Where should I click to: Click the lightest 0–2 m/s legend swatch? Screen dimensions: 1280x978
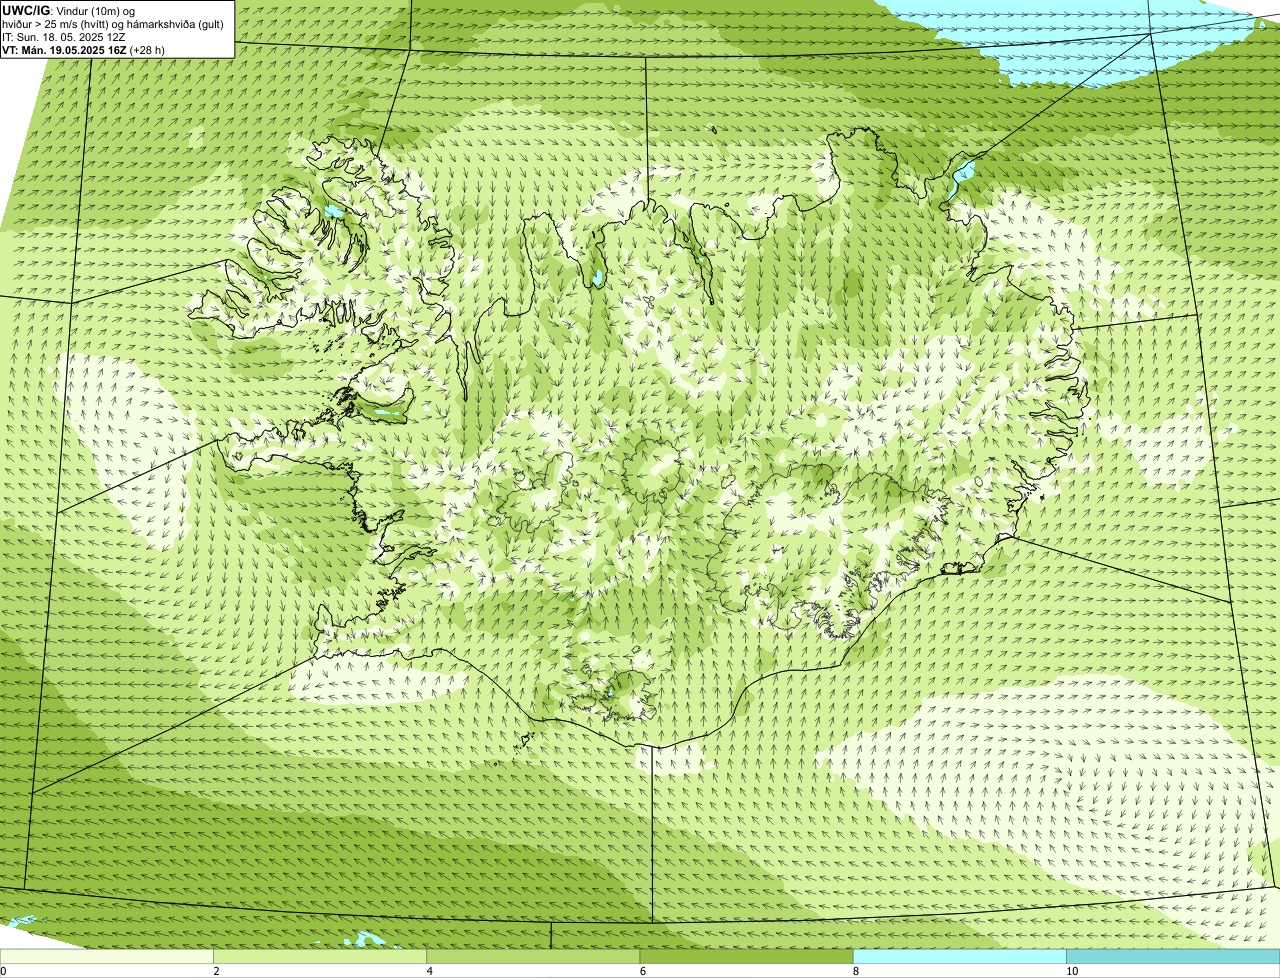point(106,957)
